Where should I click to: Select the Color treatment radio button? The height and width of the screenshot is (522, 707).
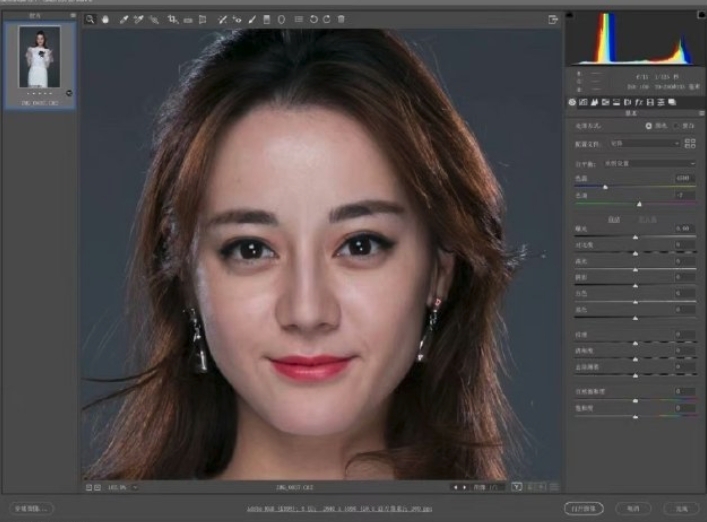[648, 126]
